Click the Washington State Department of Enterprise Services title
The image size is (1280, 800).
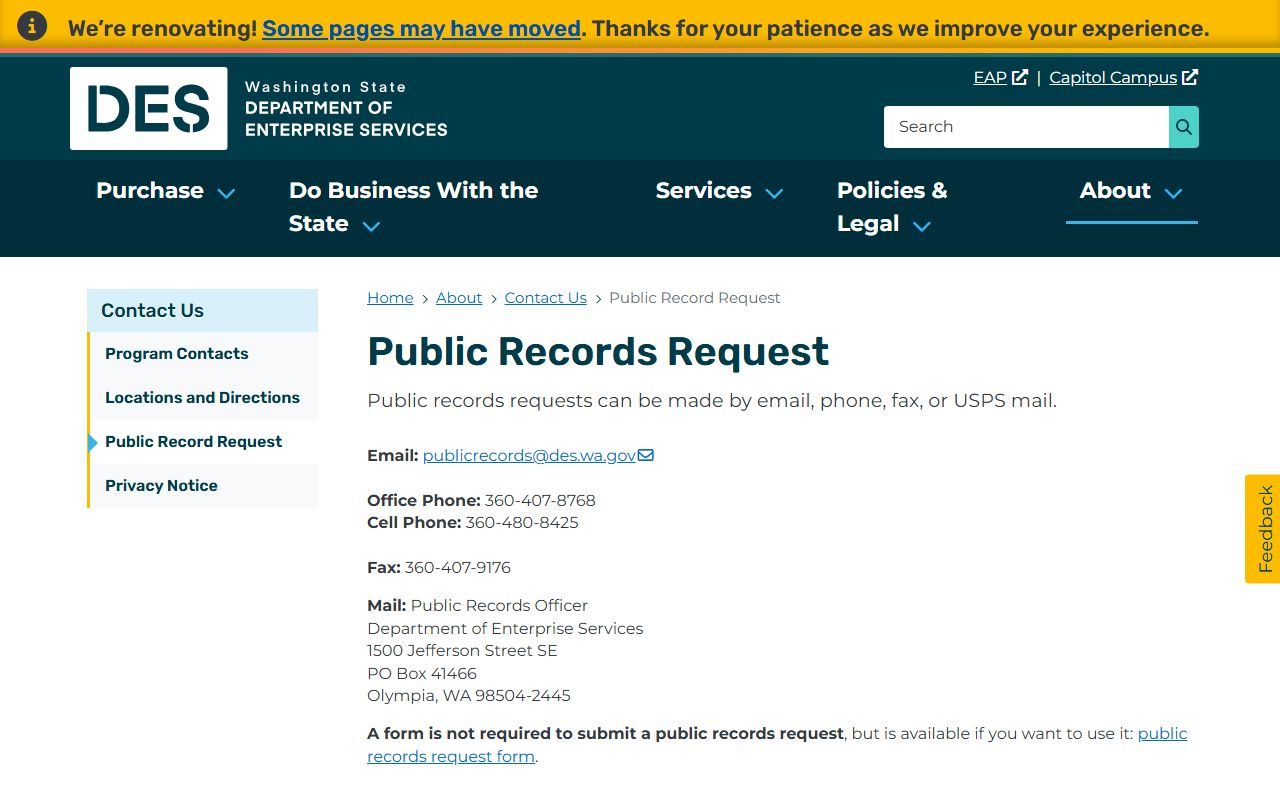click(346, 109)
